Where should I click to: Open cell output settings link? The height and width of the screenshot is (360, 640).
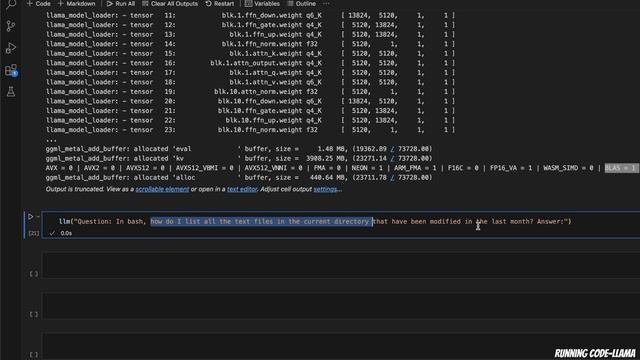326,189
